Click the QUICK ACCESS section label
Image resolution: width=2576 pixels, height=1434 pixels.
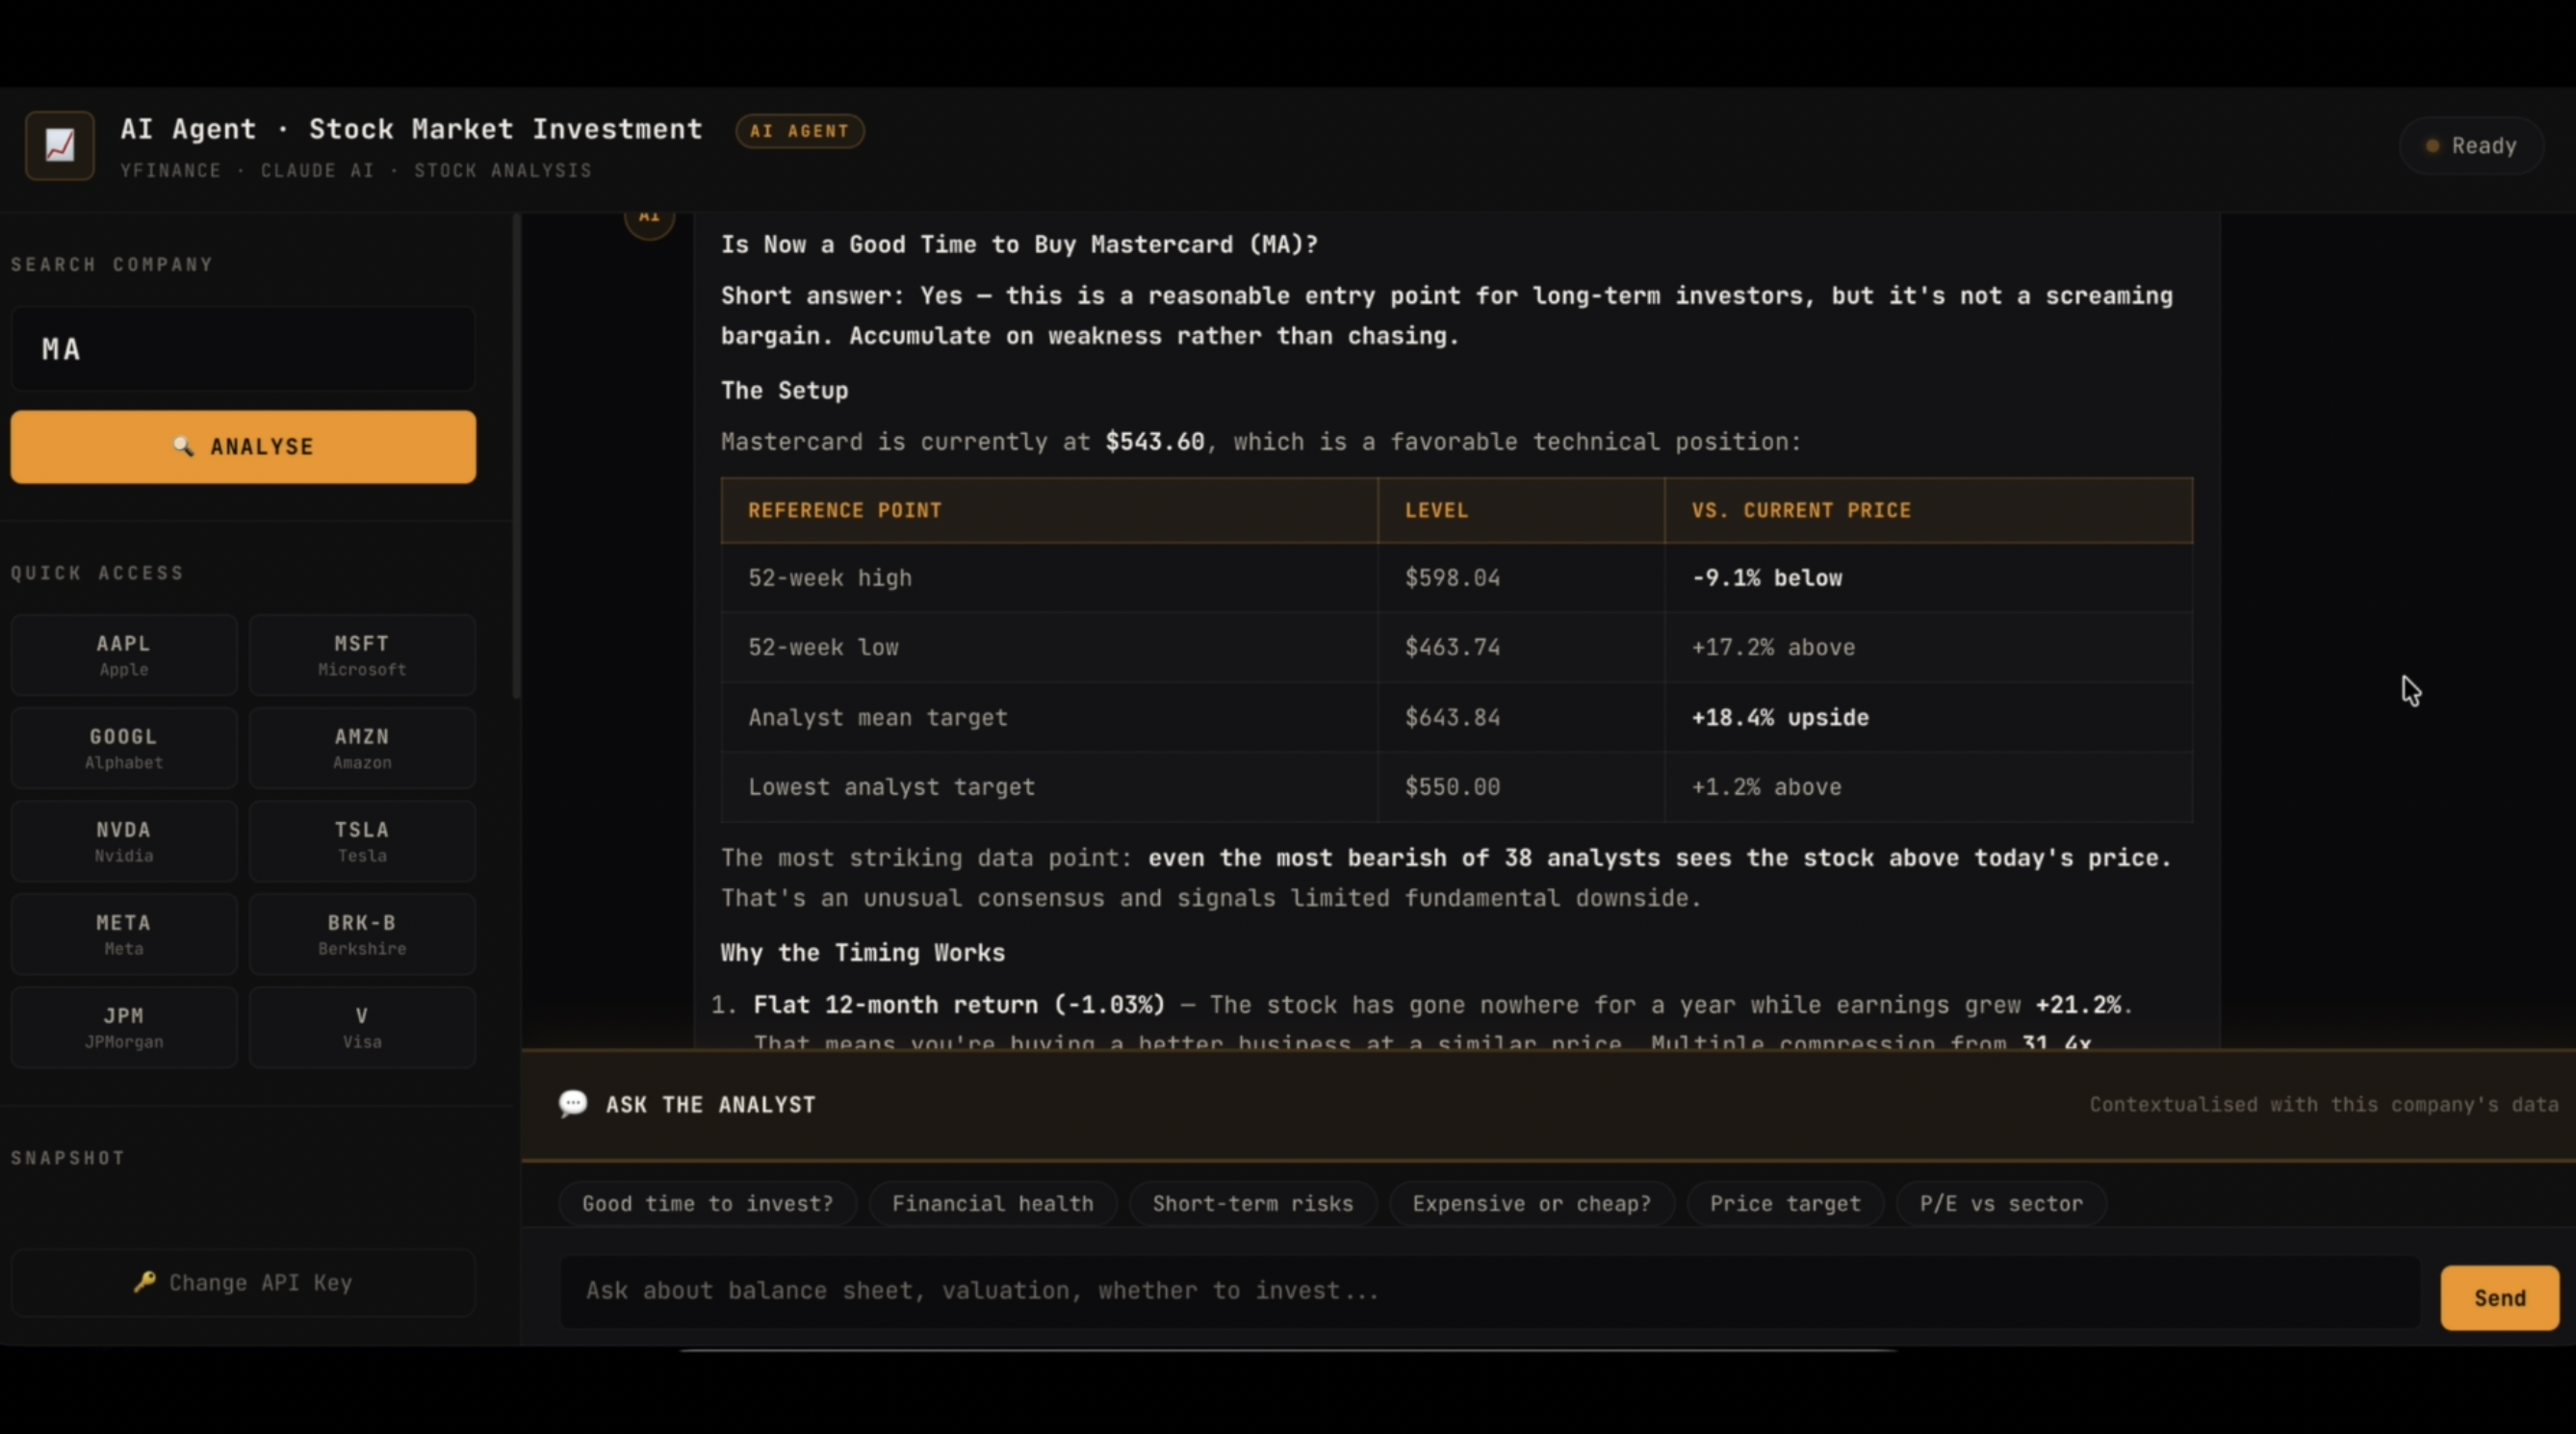[x=97, y=573]
